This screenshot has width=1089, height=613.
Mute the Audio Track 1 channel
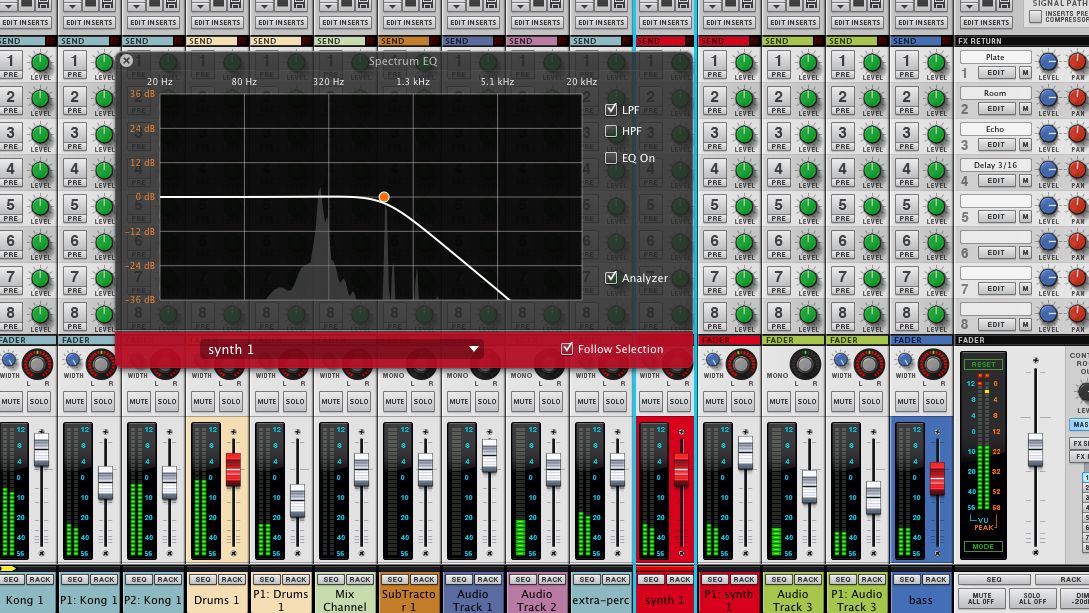click(458, 401)
